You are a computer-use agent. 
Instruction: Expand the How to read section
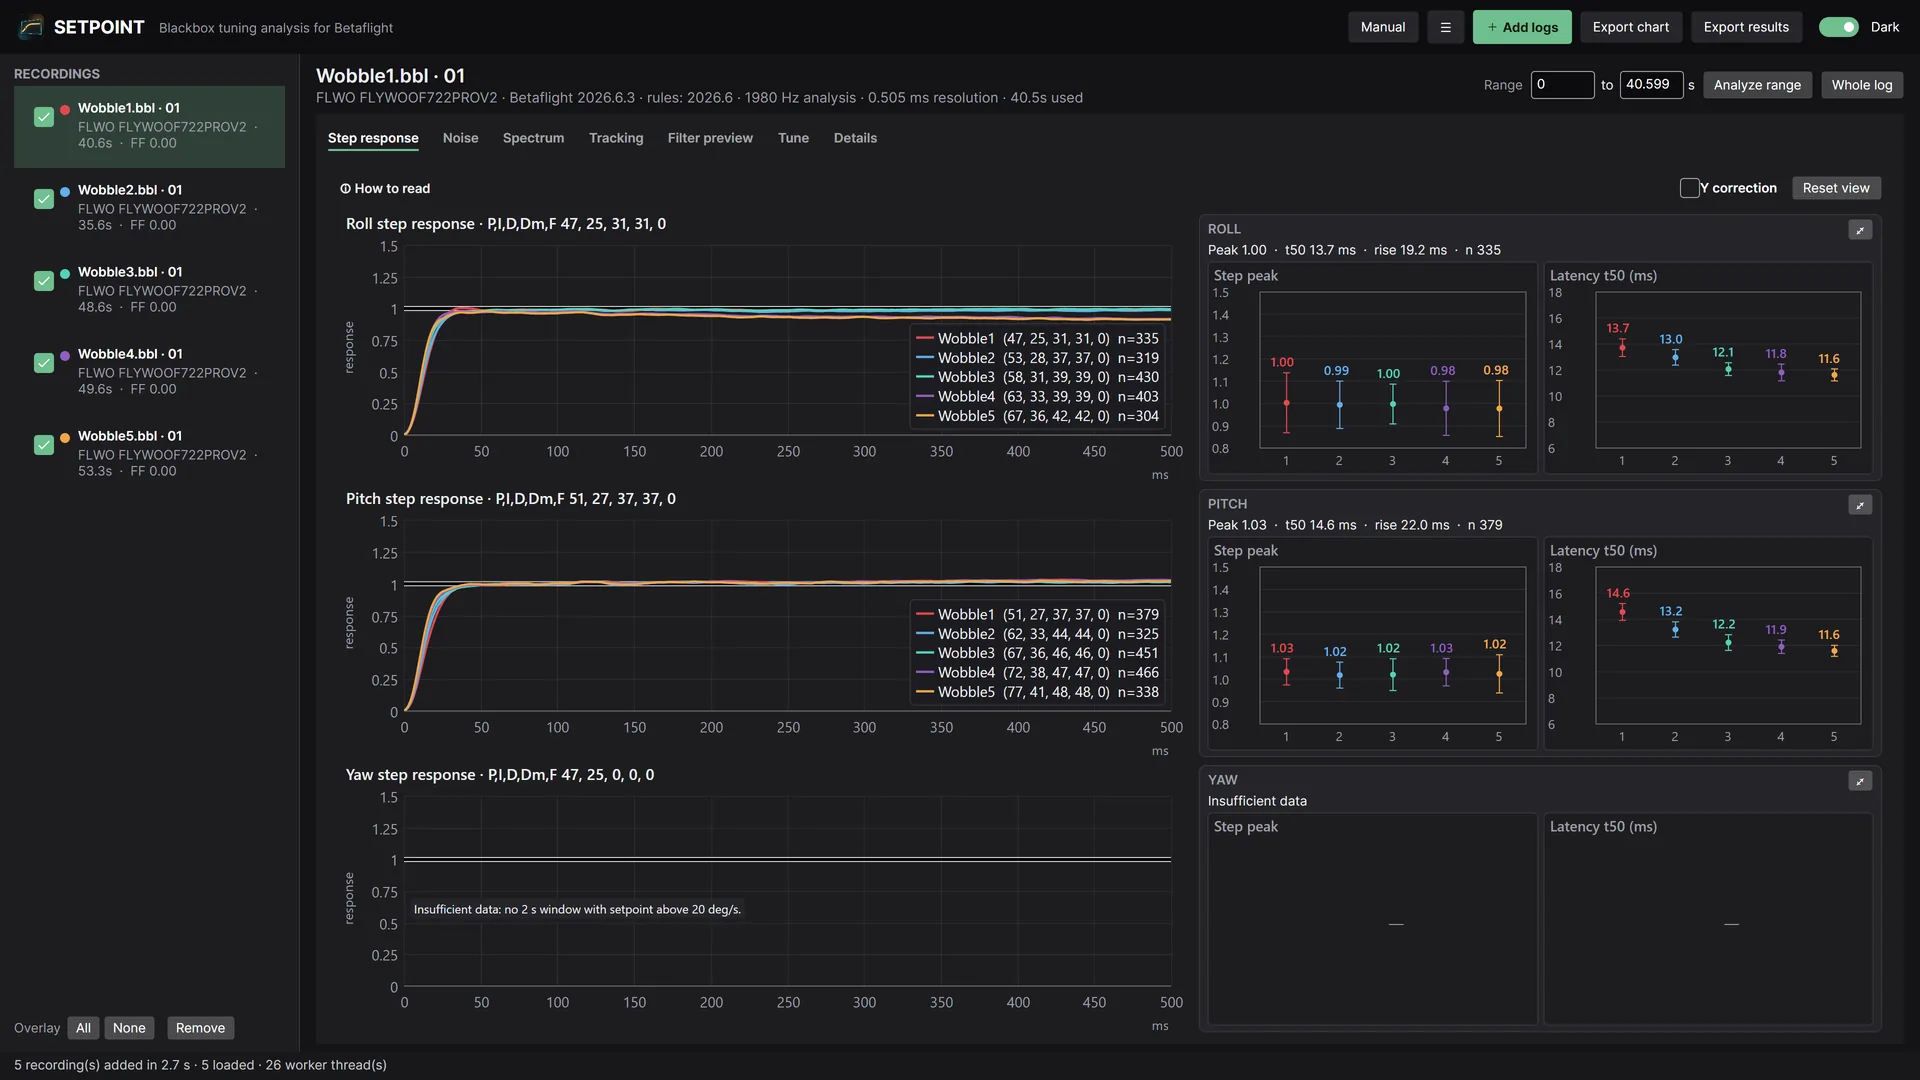point(385,189)
